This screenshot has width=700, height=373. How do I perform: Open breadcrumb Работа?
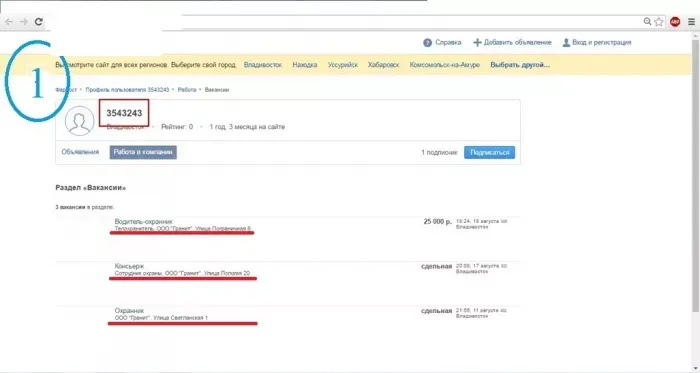(x=187, y=90)
